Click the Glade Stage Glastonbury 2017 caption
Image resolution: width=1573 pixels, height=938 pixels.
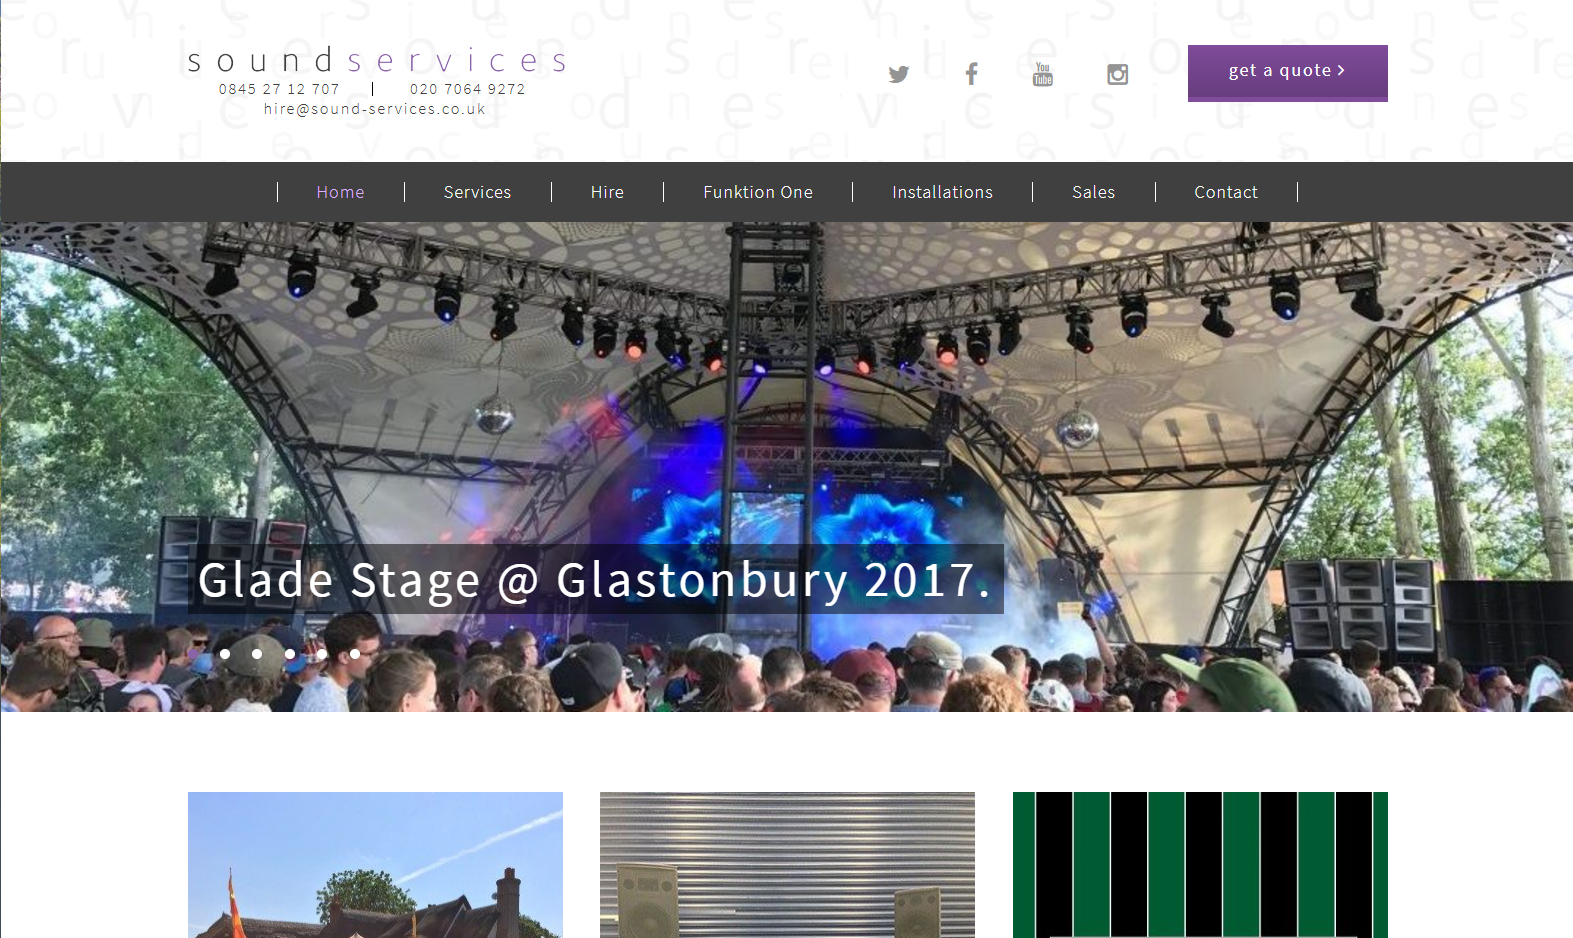click(595, 579)
